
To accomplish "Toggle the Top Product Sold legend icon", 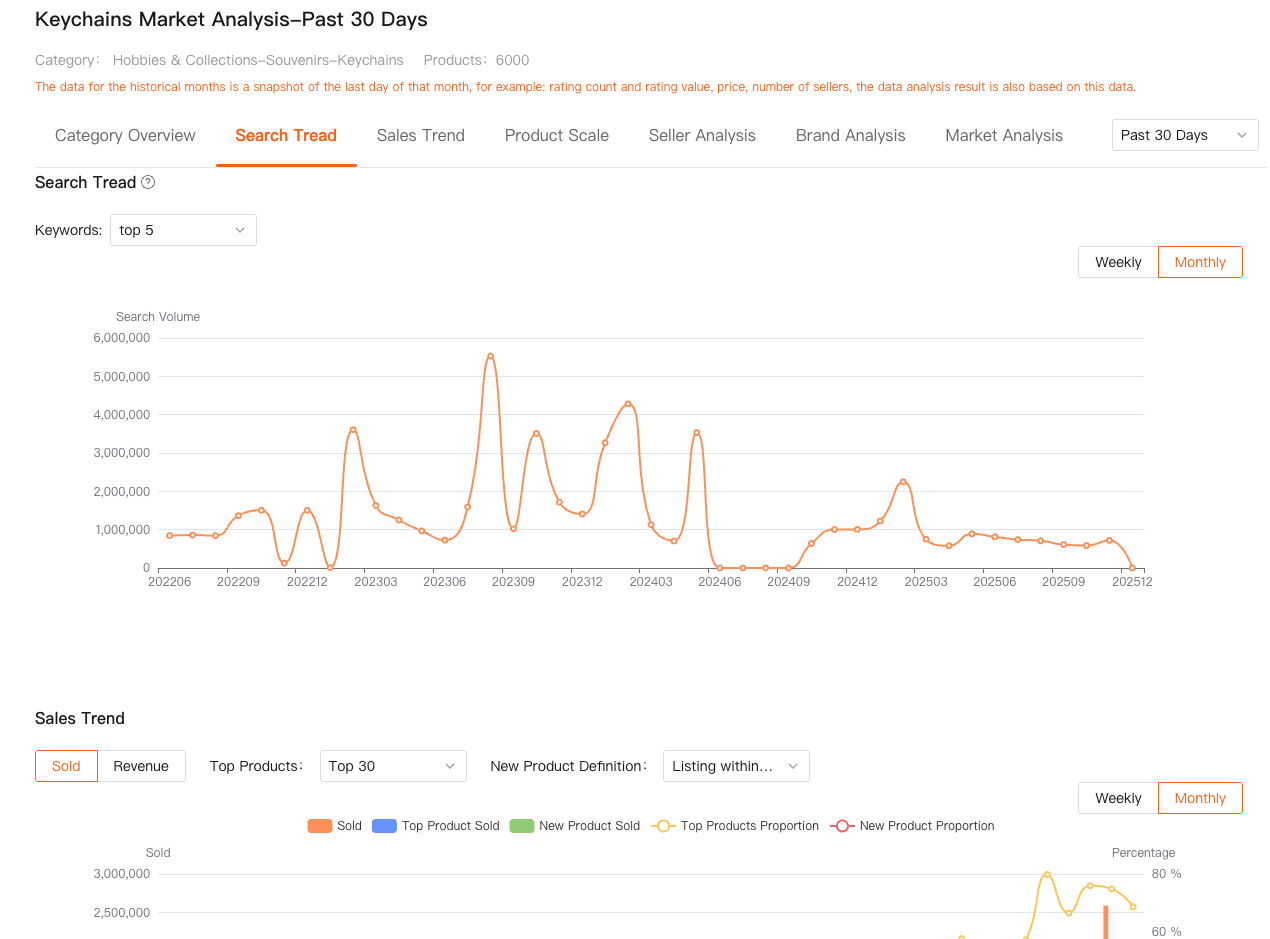I will pos(384,826).
